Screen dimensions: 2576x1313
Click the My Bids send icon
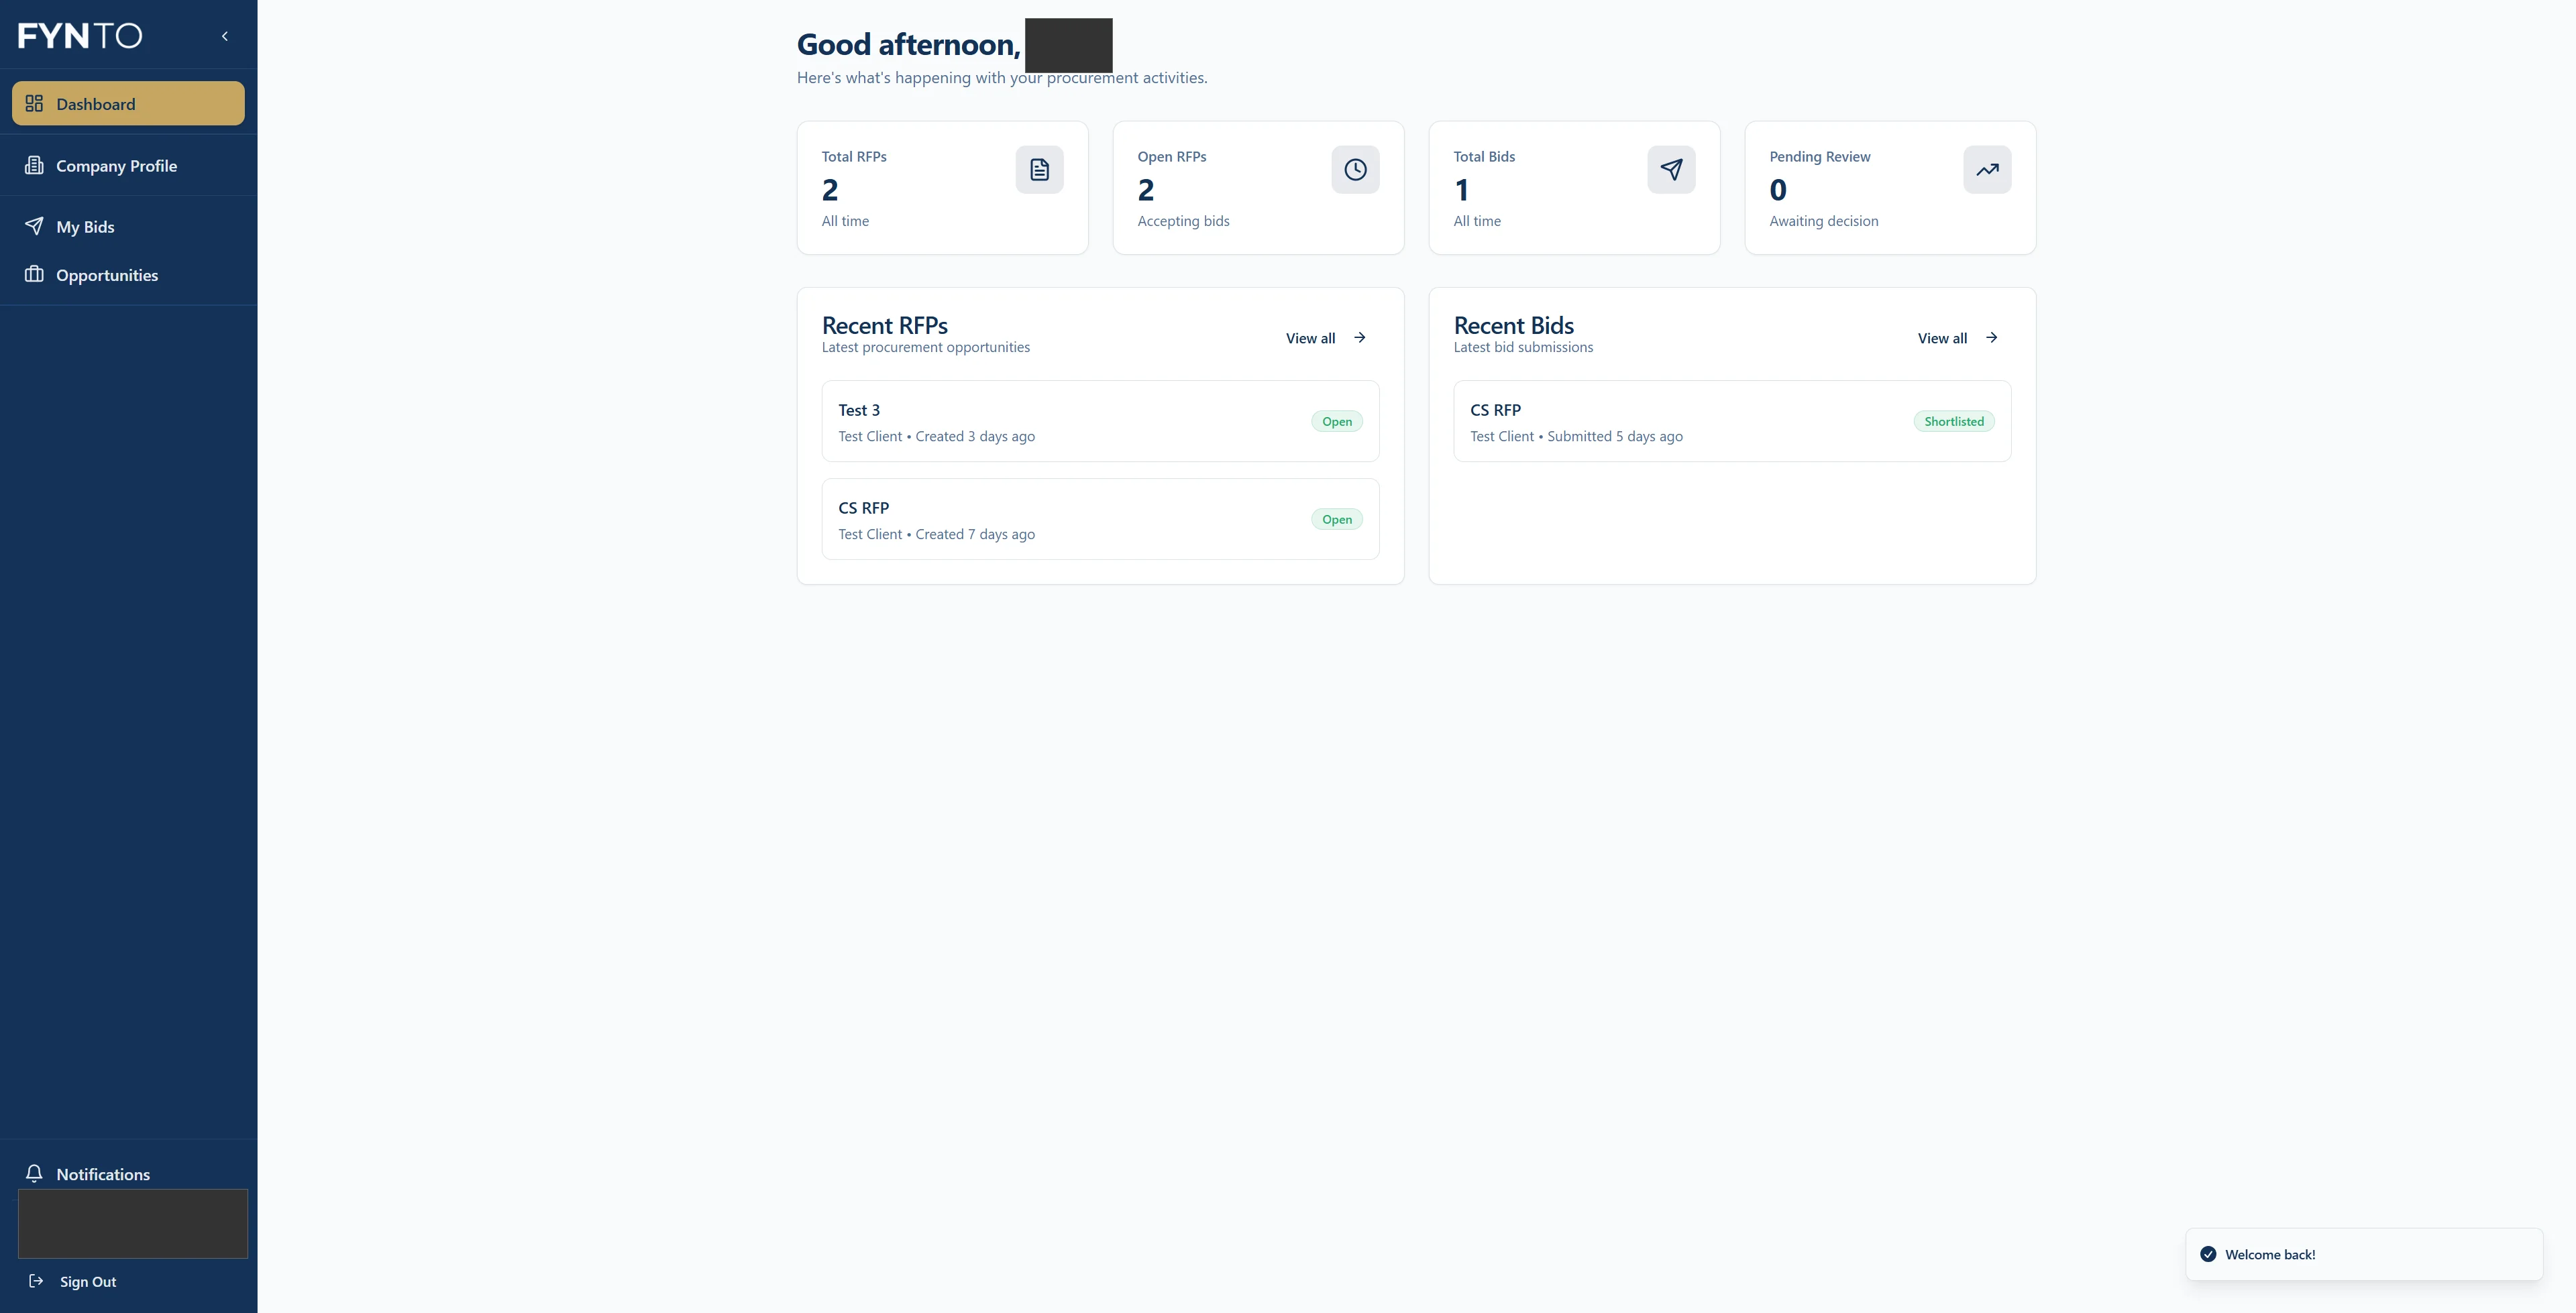[35, 226]
